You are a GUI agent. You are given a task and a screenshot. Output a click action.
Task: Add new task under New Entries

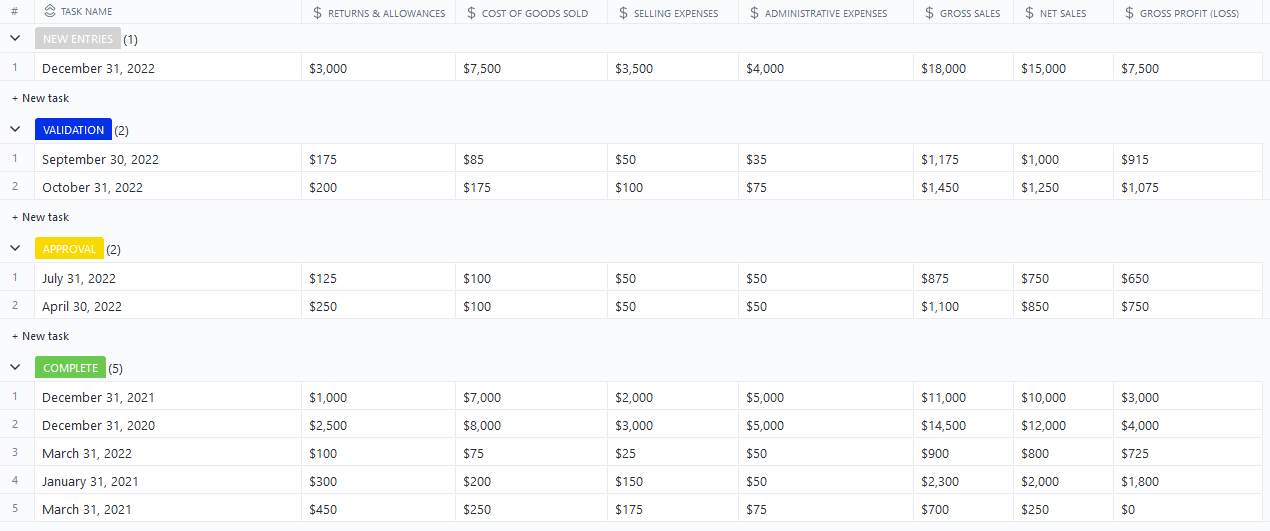tap(40, 98)
